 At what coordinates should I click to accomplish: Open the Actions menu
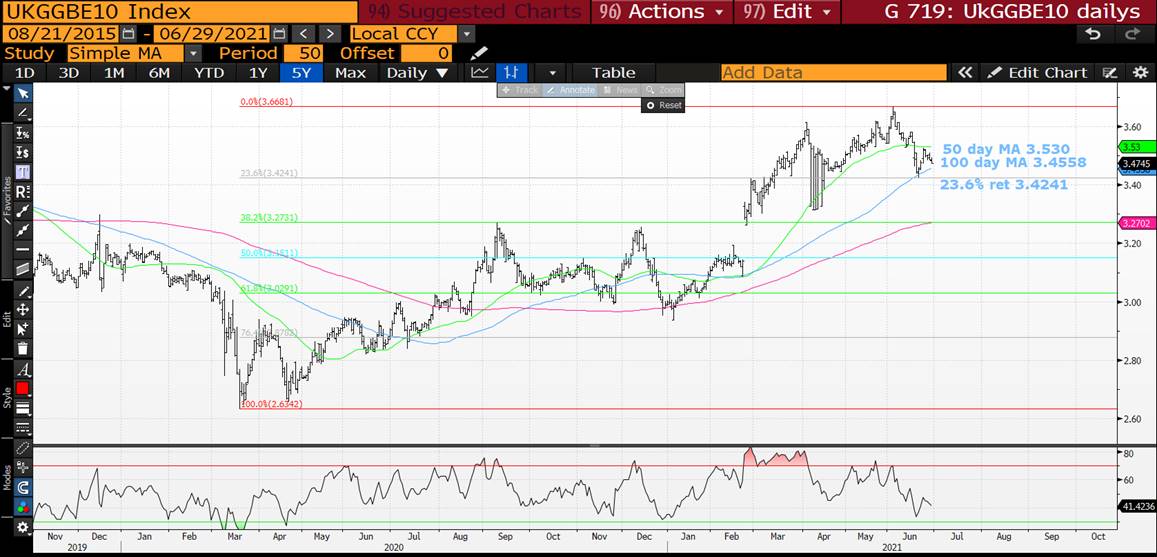pos(664,12)
